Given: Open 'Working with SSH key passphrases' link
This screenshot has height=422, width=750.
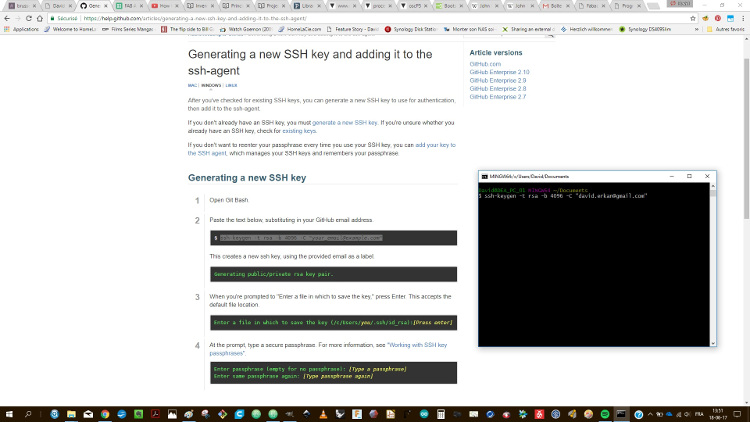Looking at the screenshot, I should 417,345.
